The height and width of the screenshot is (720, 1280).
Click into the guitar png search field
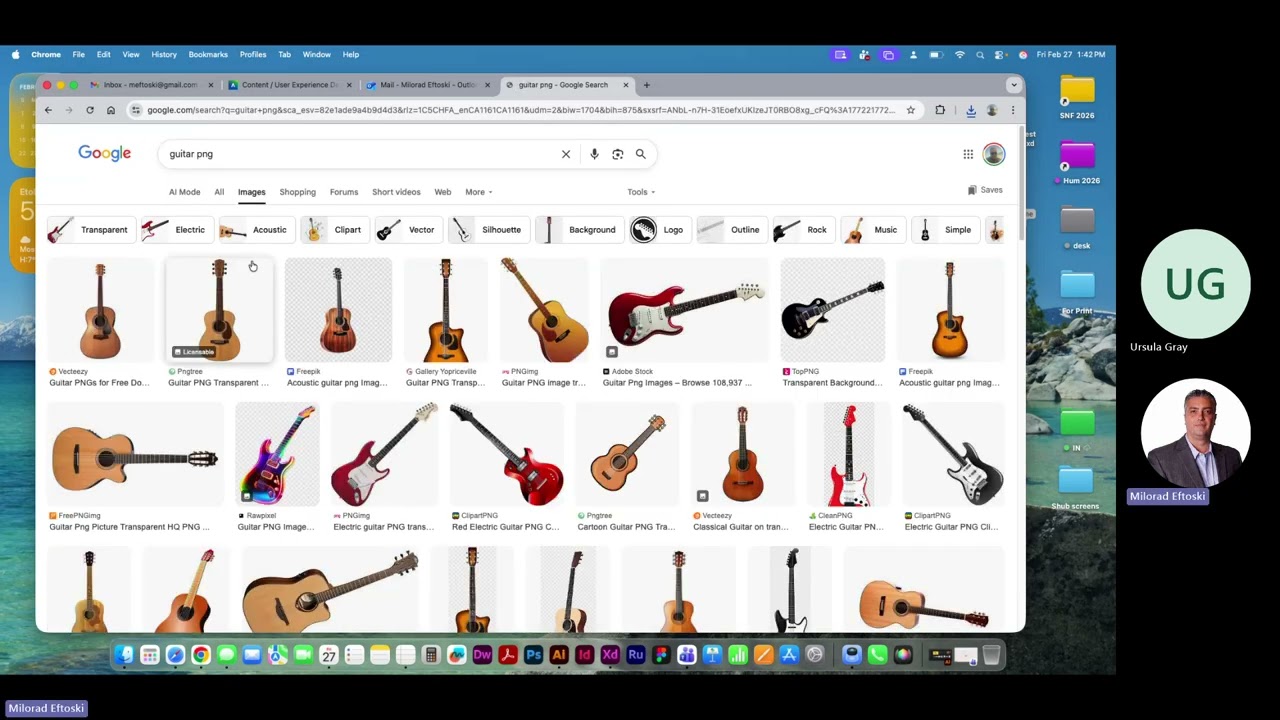[x=360, y=154]
